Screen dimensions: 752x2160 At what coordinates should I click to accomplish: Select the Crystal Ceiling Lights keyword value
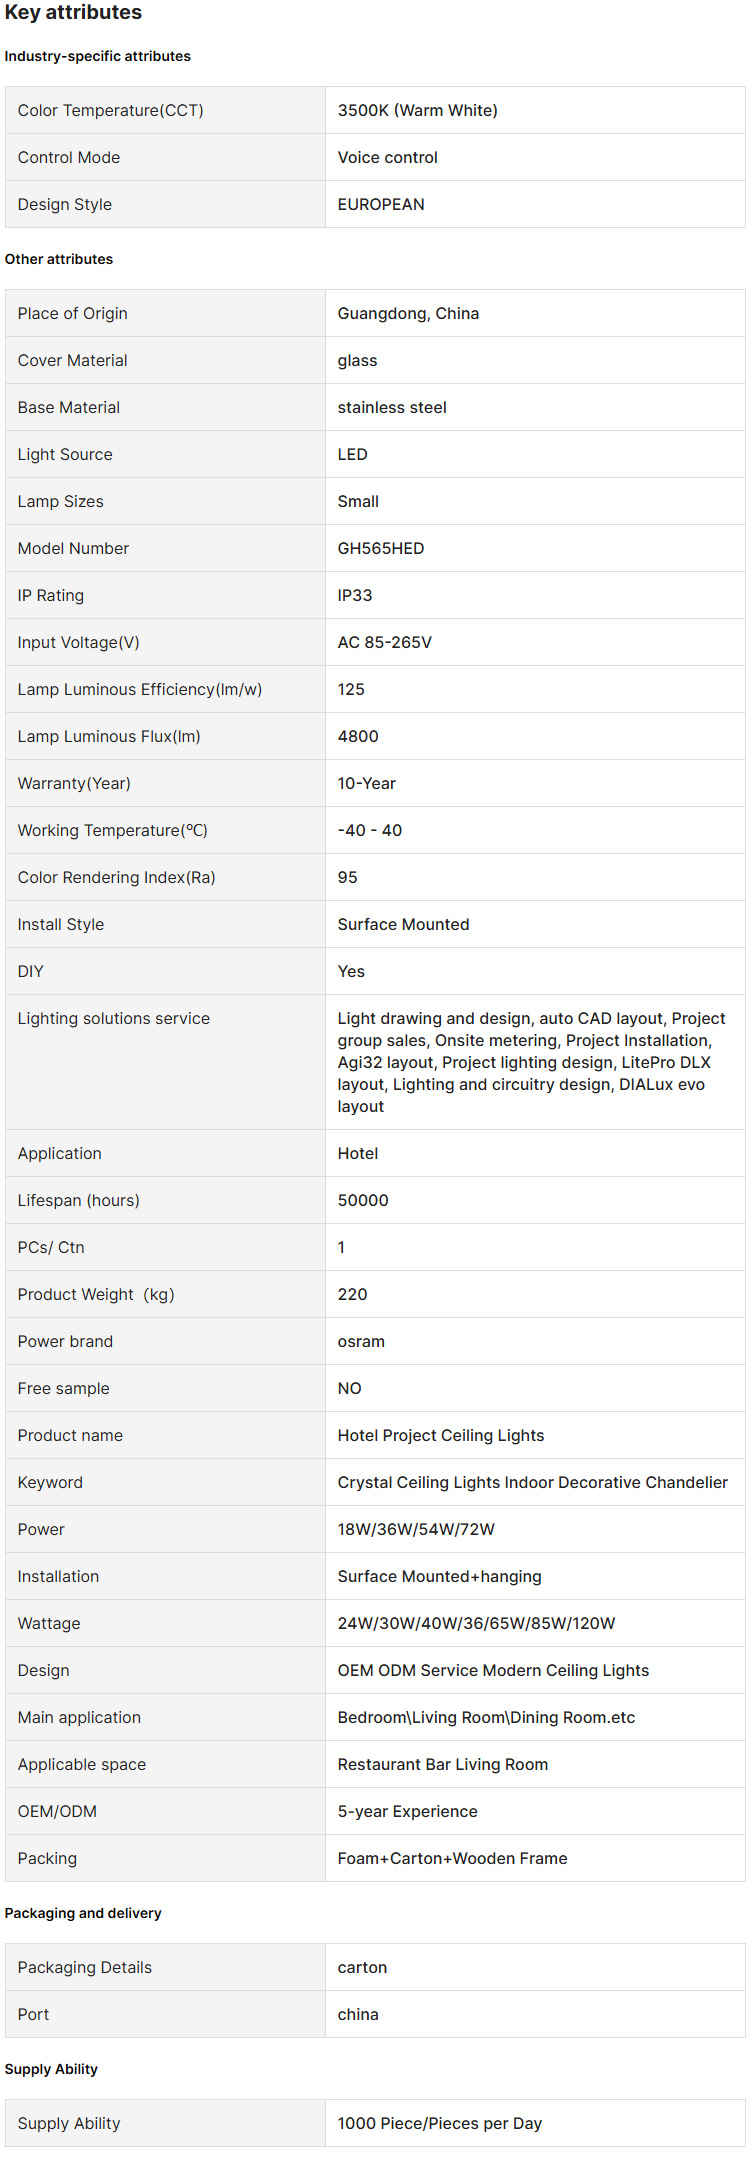click(x=532, y=1482)
